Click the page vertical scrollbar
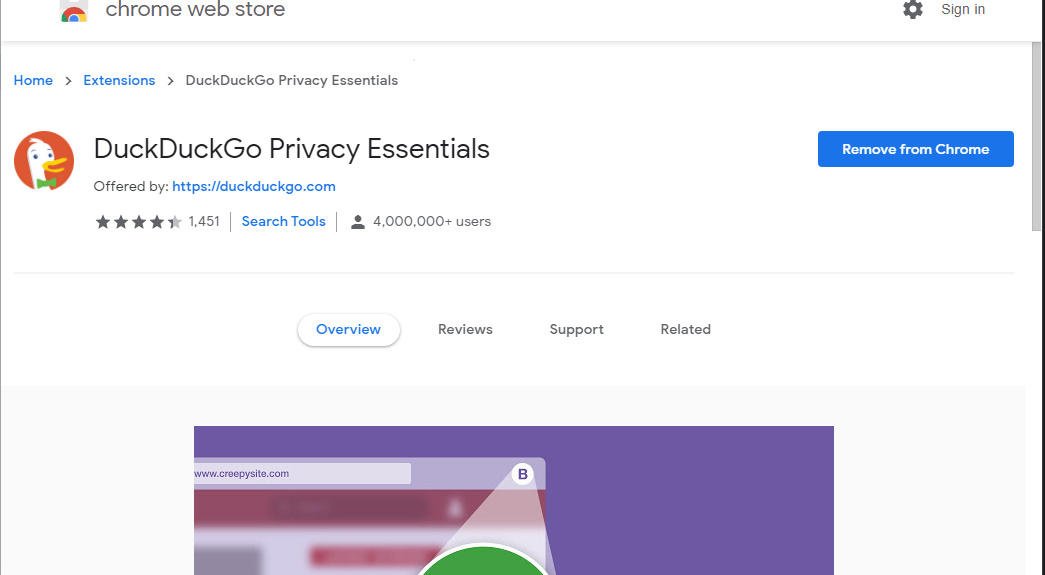This screenshot has height=575, width=1045. (x=1037, y=140)
